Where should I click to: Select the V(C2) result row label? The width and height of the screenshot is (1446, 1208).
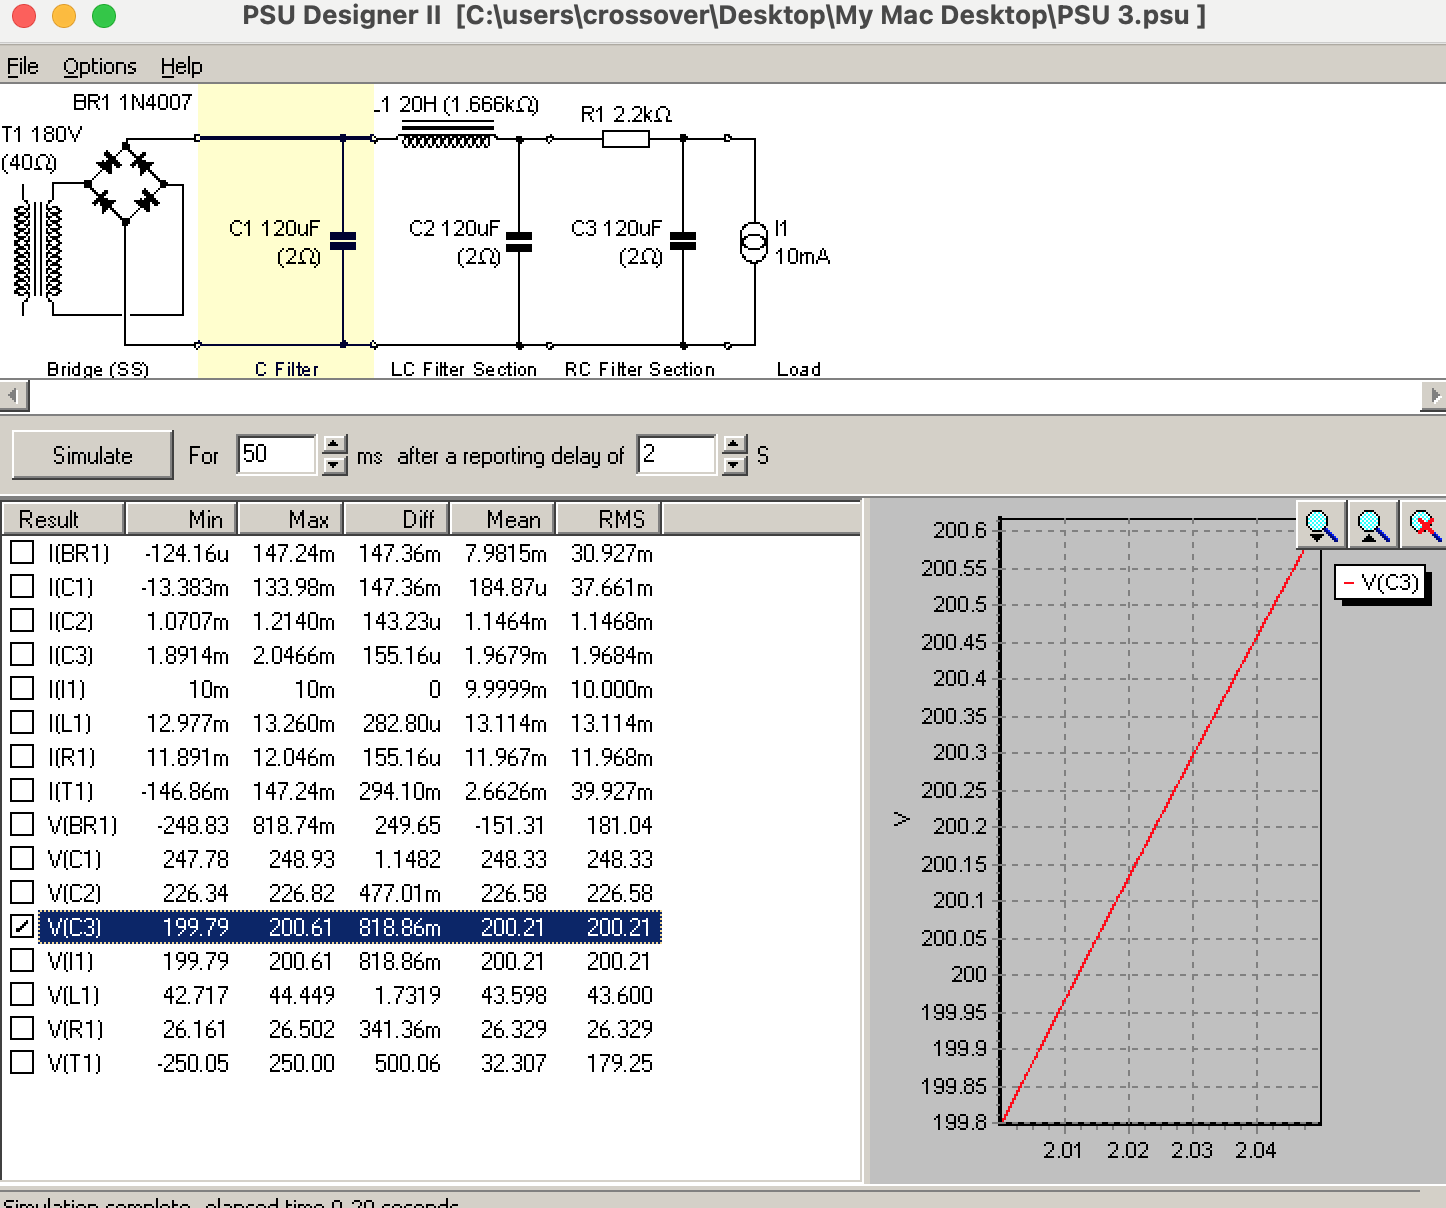click(x=75, y=893)
